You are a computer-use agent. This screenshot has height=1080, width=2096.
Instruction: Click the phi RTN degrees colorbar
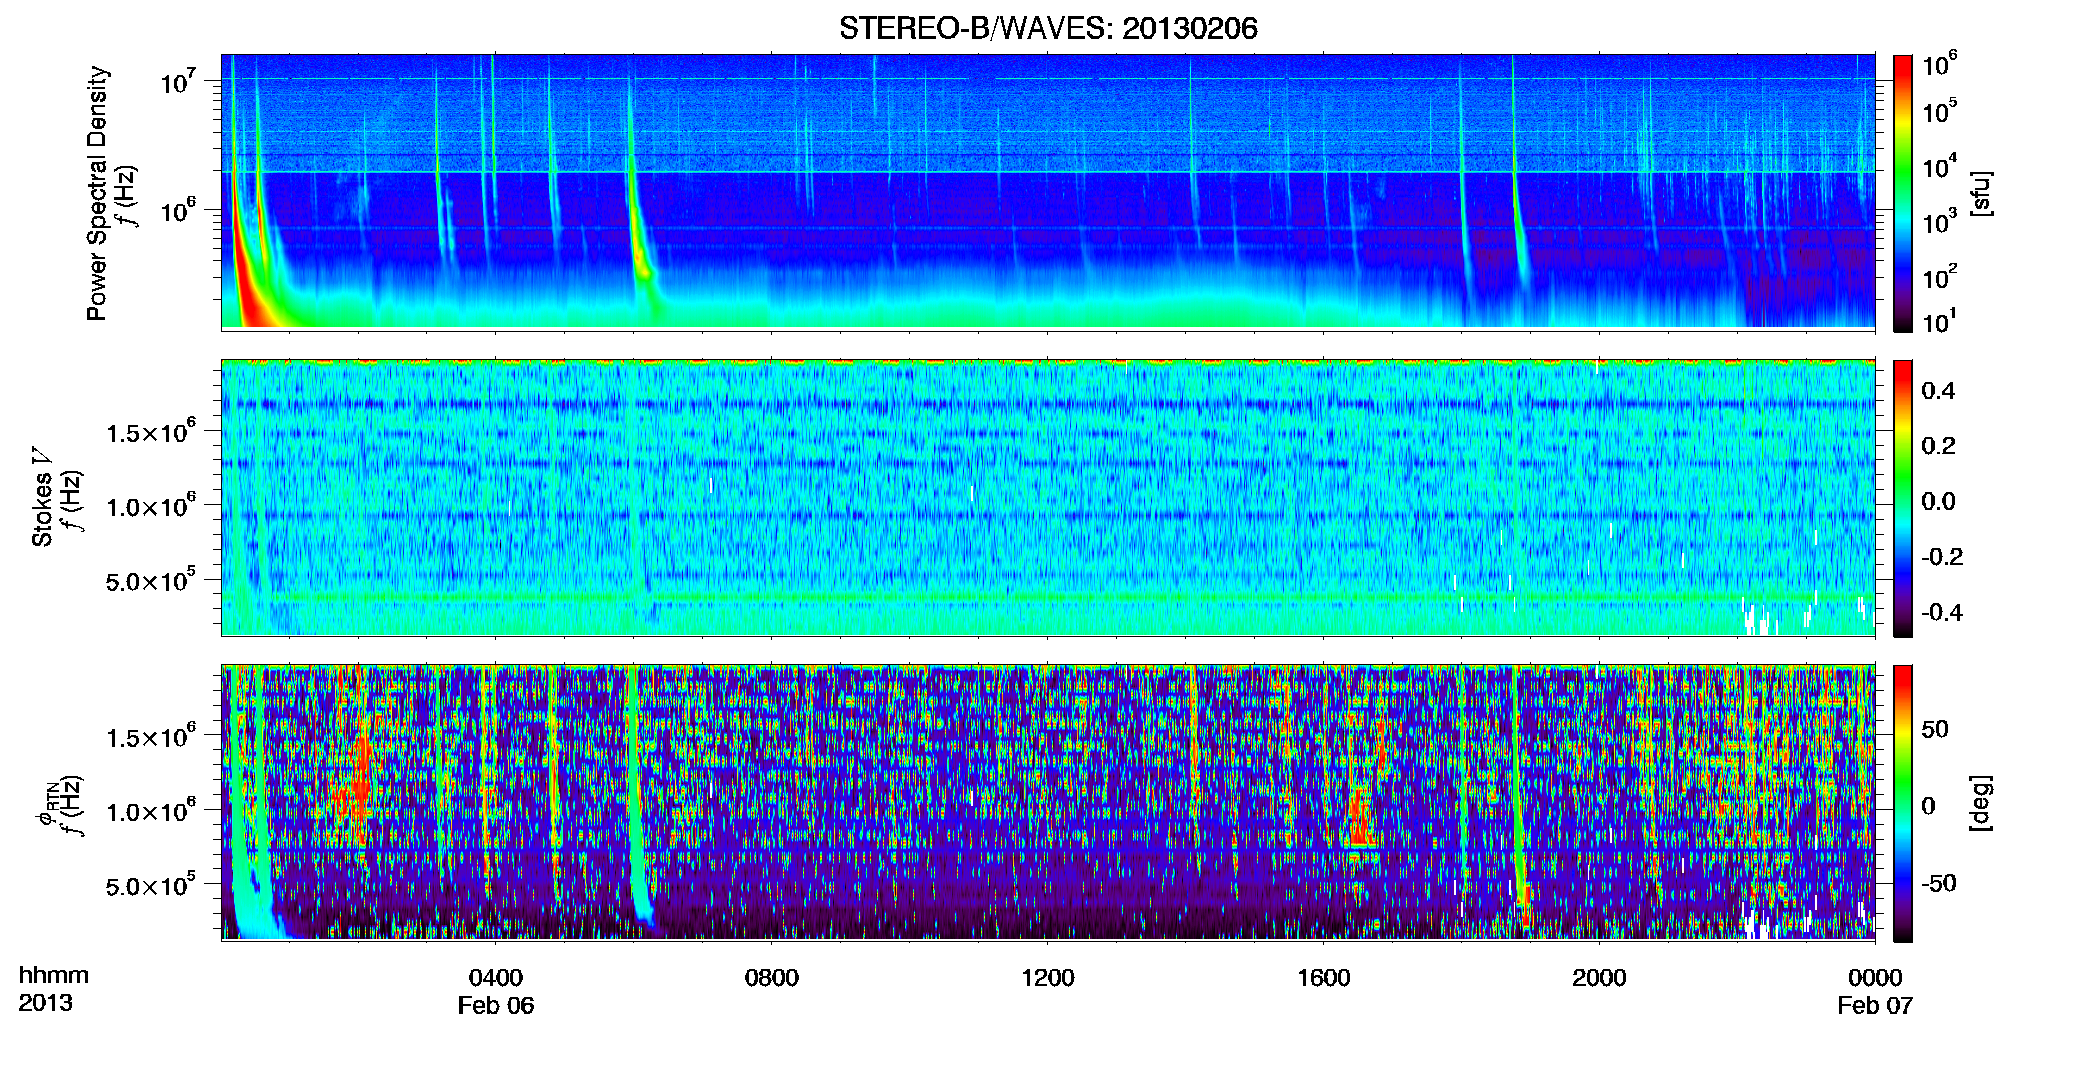1903,803
